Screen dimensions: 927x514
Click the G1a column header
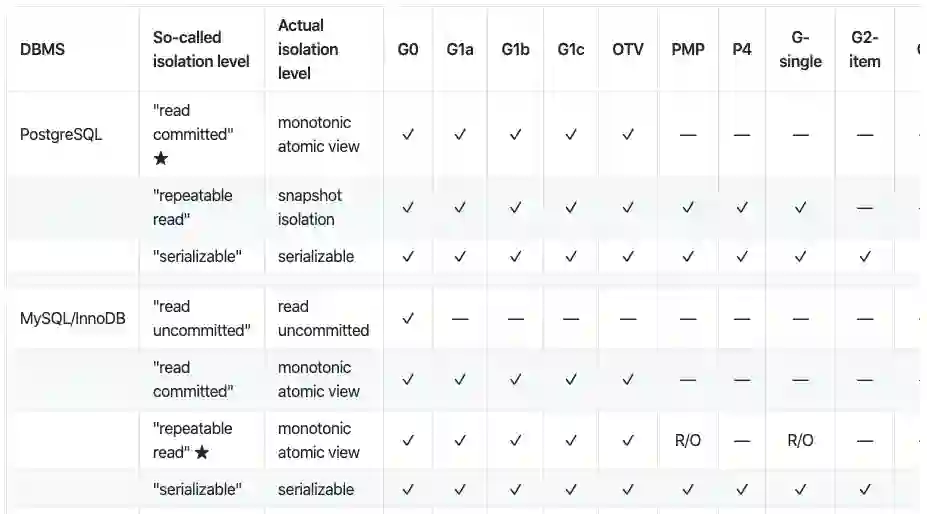[x=460, y=50]
